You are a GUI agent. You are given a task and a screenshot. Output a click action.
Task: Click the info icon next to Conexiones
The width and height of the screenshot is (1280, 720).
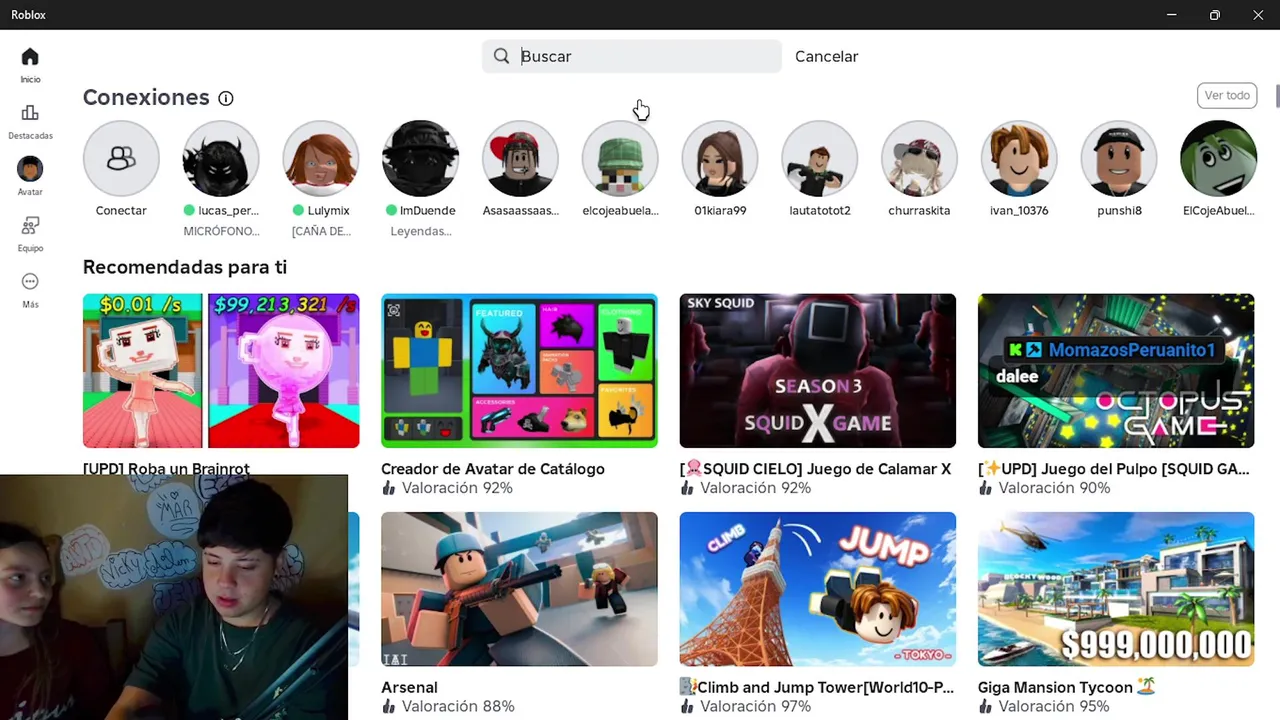[x=226, y=98]
